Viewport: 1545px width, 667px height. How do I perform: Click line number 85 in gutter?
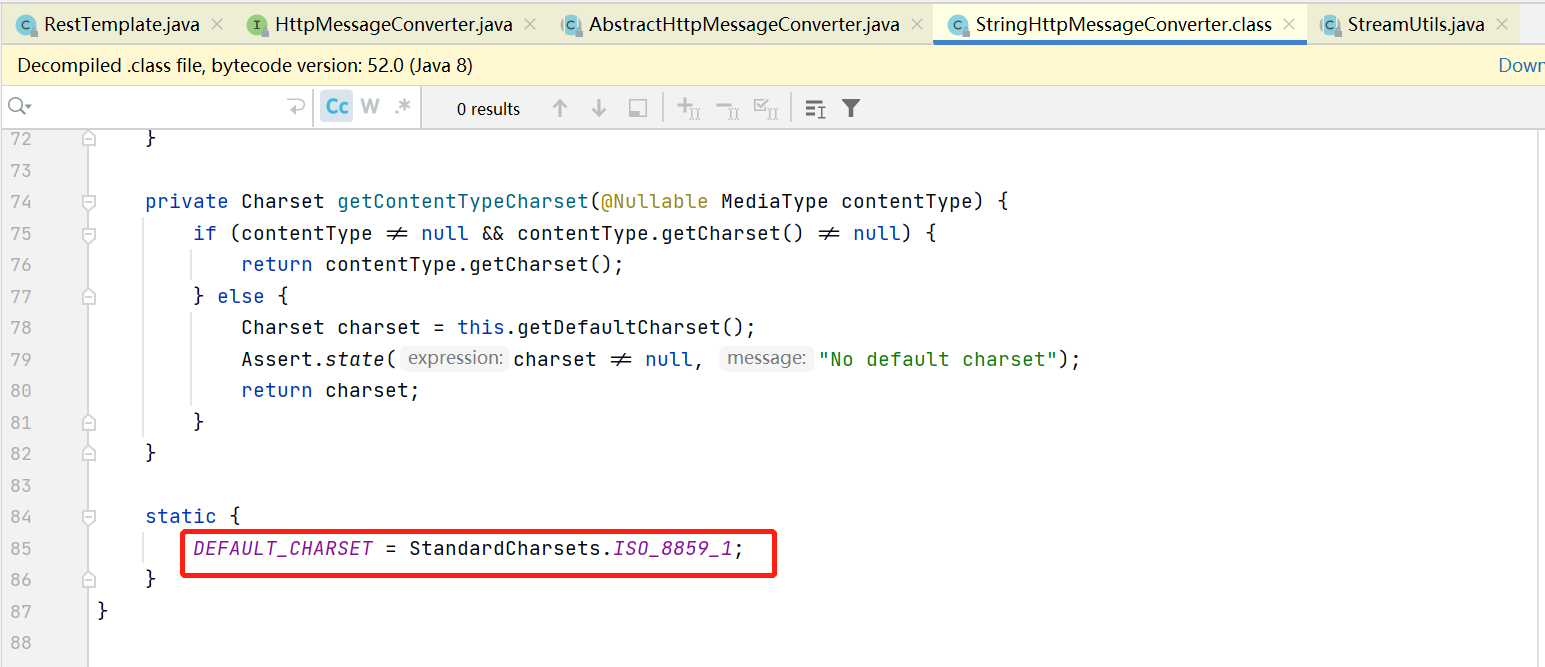tap(21, 549)
